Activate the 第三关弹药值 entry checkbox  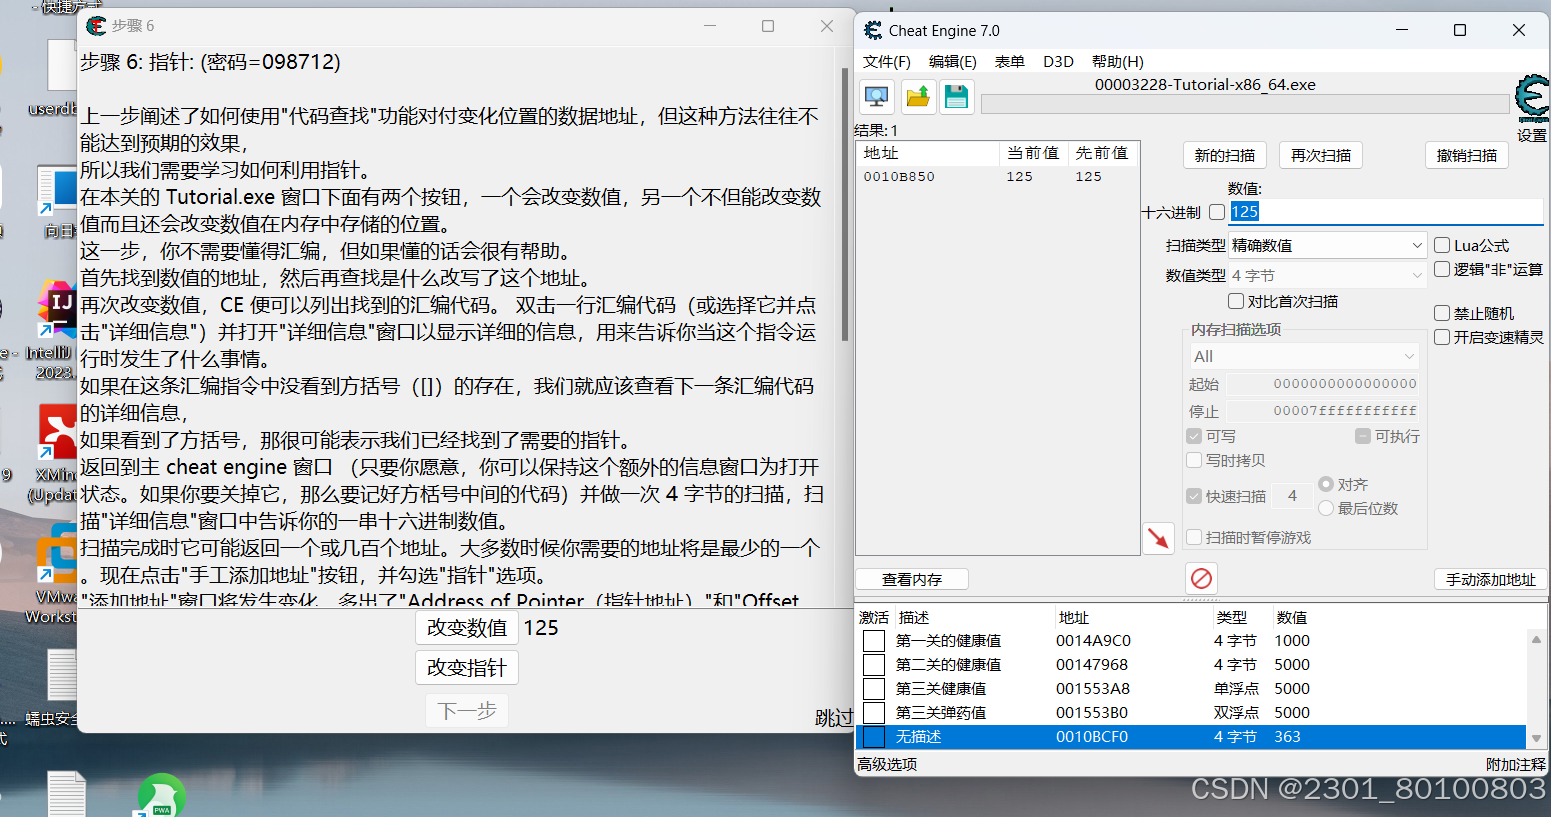[x=874, y=713]
